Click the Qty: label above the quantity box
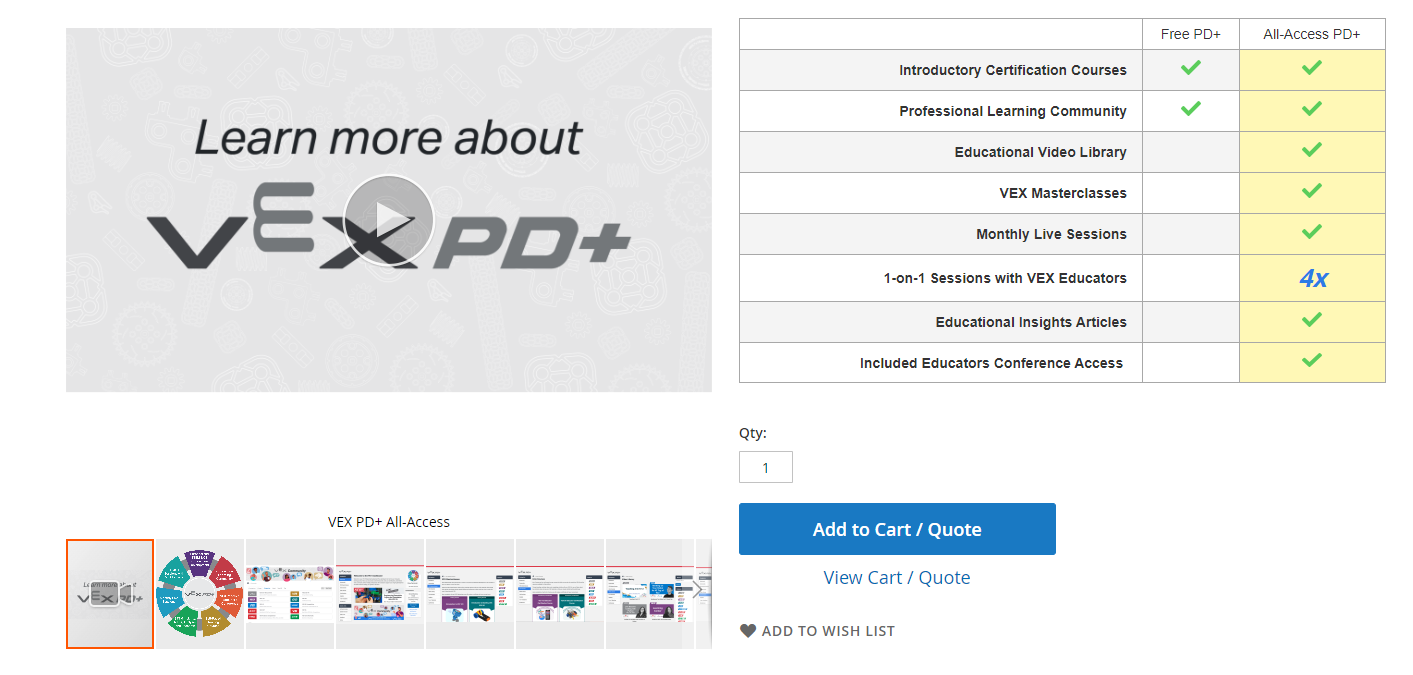This screenshot has width=1413, height=675. pyautogui.click(x=753, y=433)
